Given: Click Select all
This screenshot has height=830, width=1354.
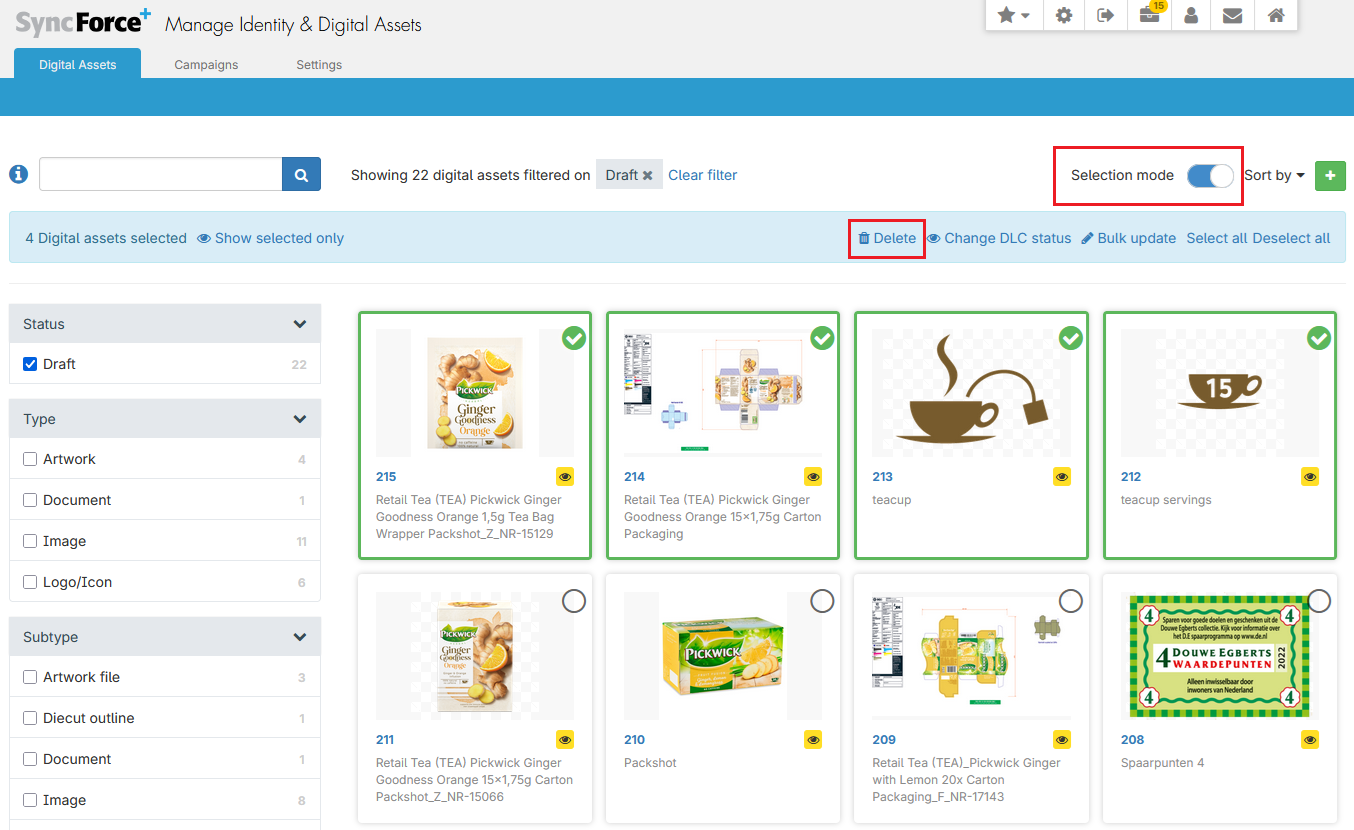Looking at the screenshot, I should click(1217, 238).
